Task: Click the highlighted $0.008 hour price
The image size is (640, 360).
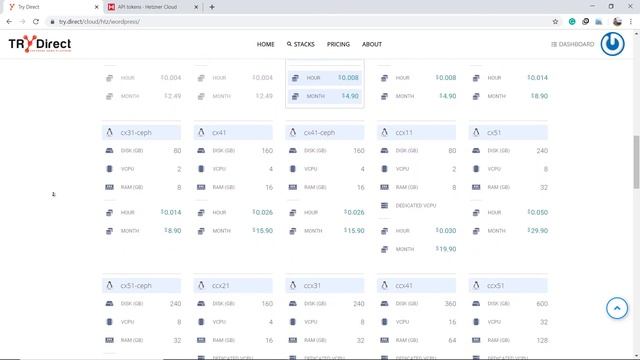Action: (x=348, y=78)
